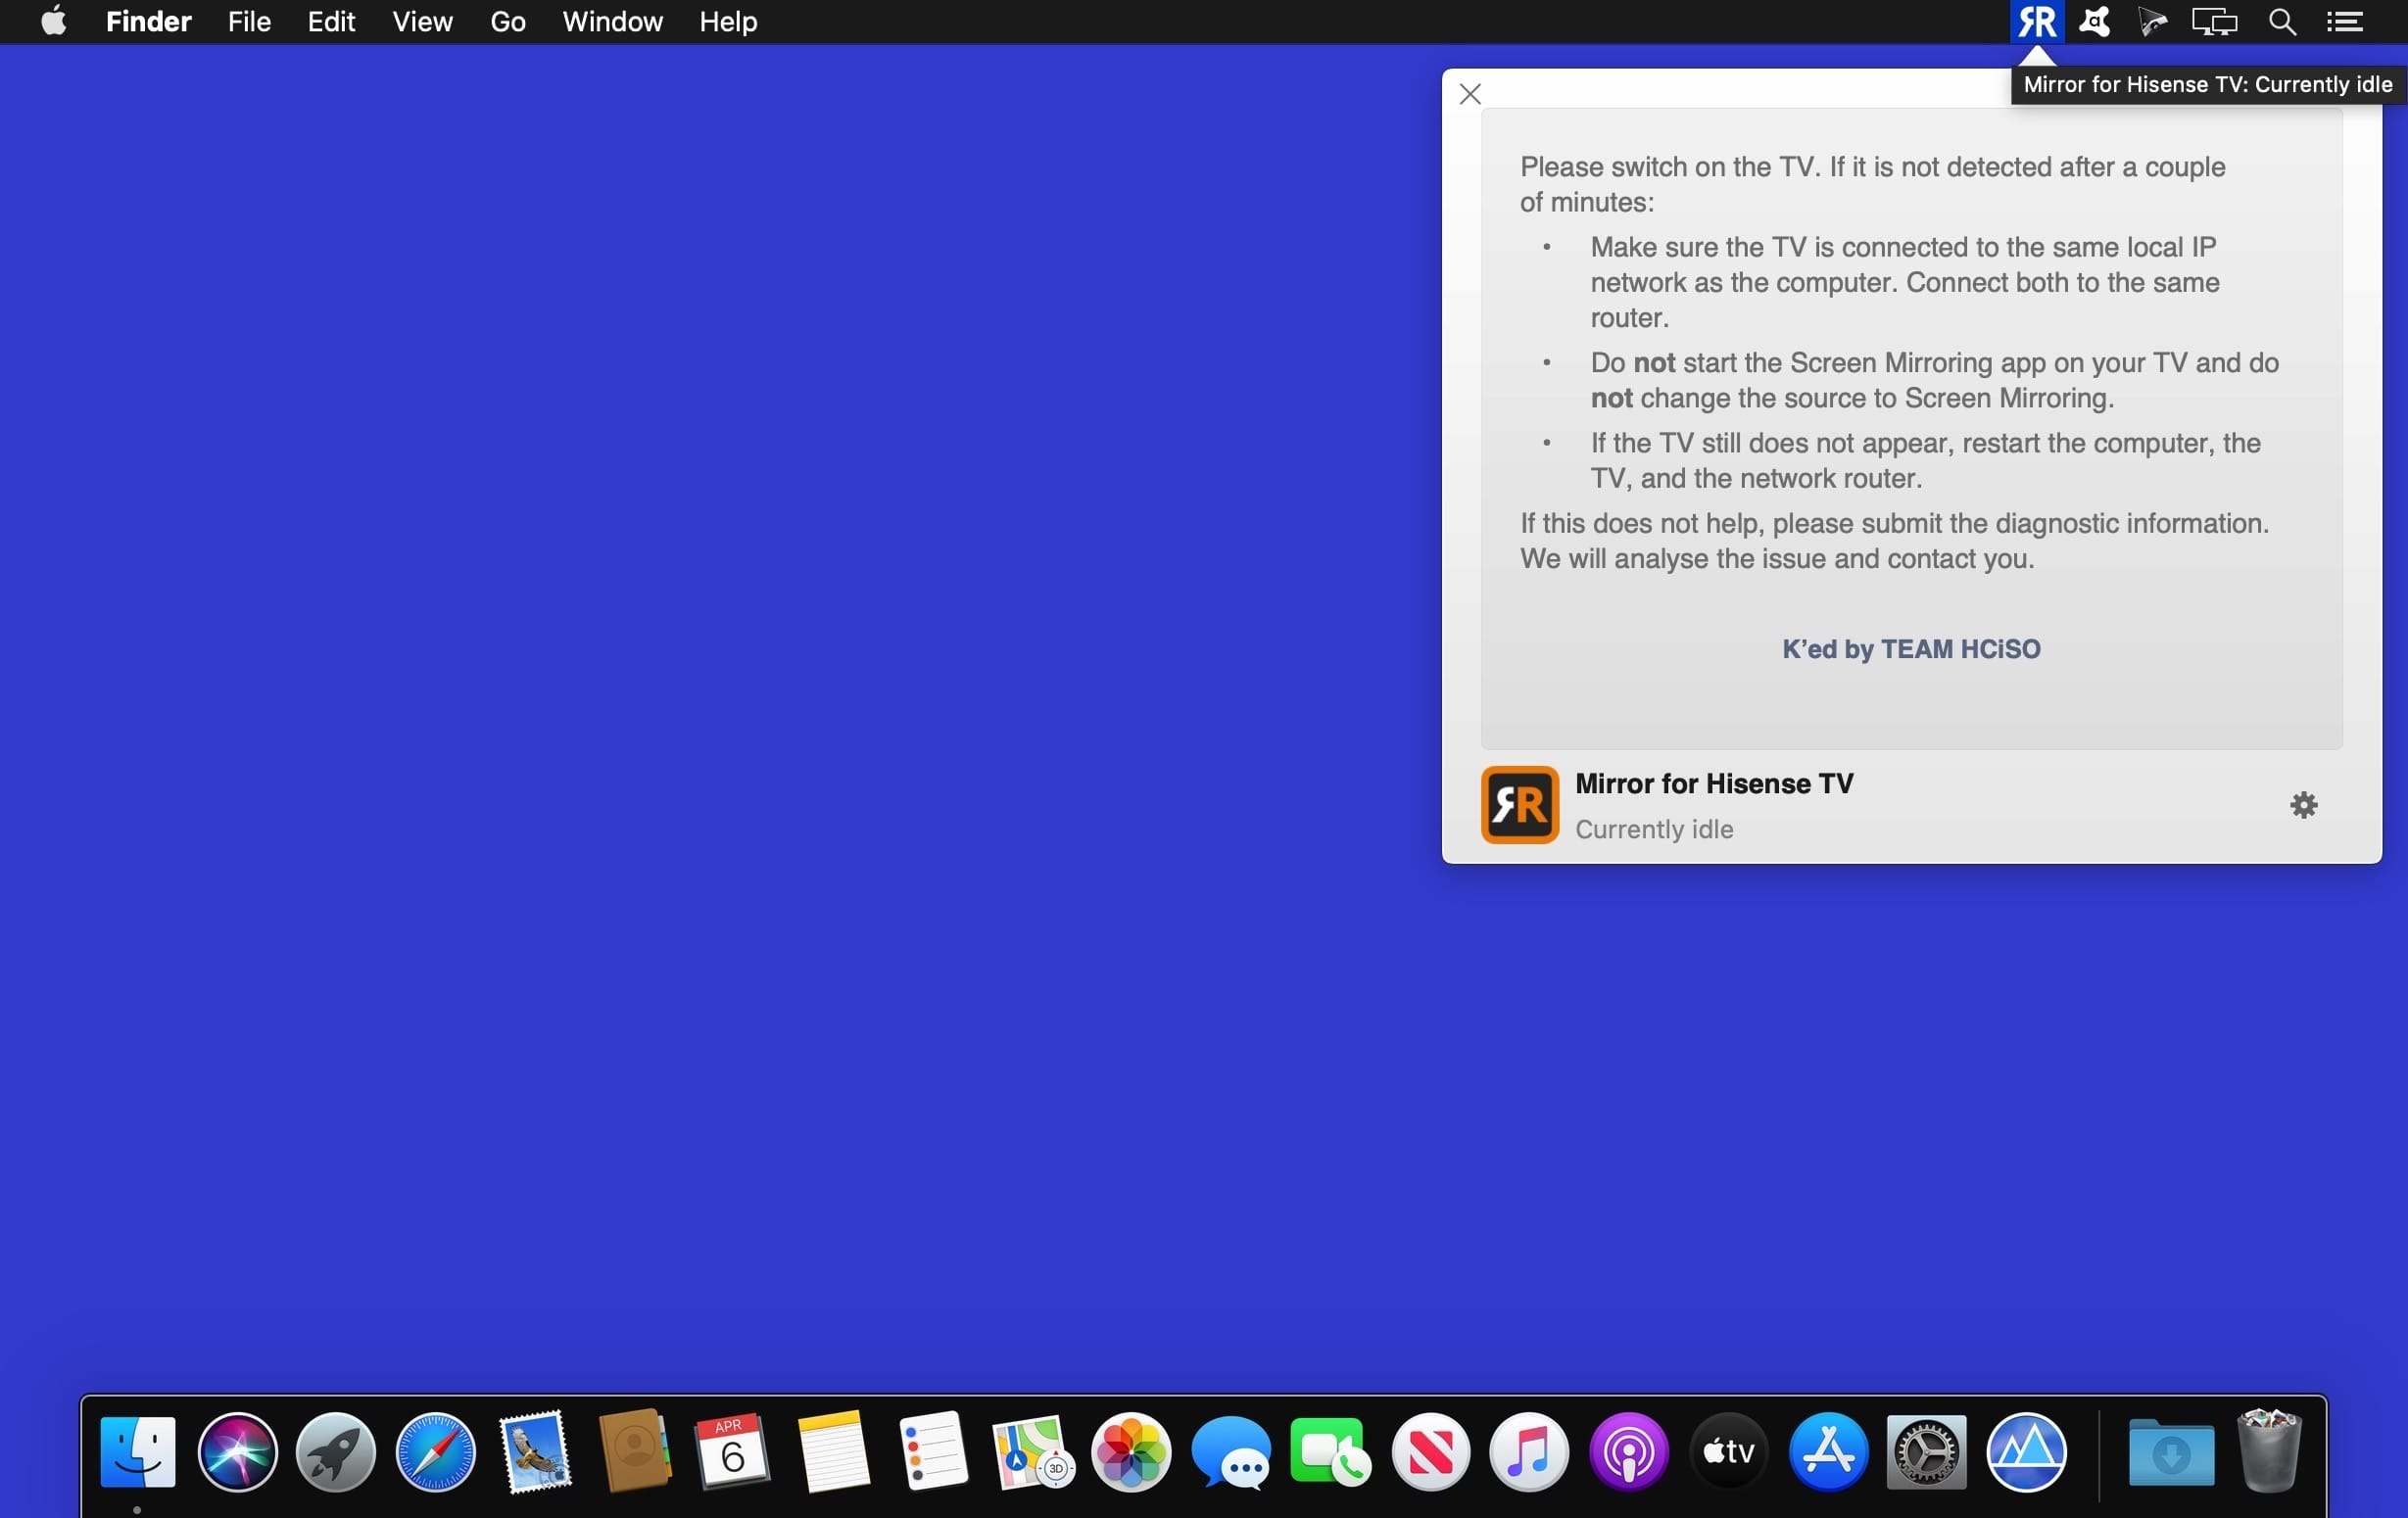Click the Mirror for Hisense TV menu bar icon
Screen dimensions: 2408x1518
[2036, 21]
